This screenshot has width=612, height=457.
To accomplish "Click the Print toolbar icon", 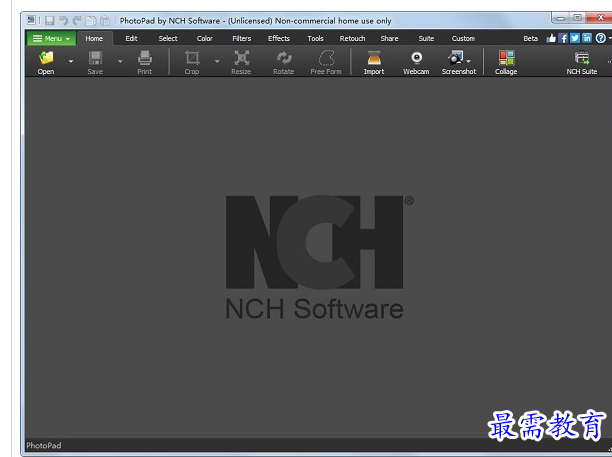I will (144, 62).
